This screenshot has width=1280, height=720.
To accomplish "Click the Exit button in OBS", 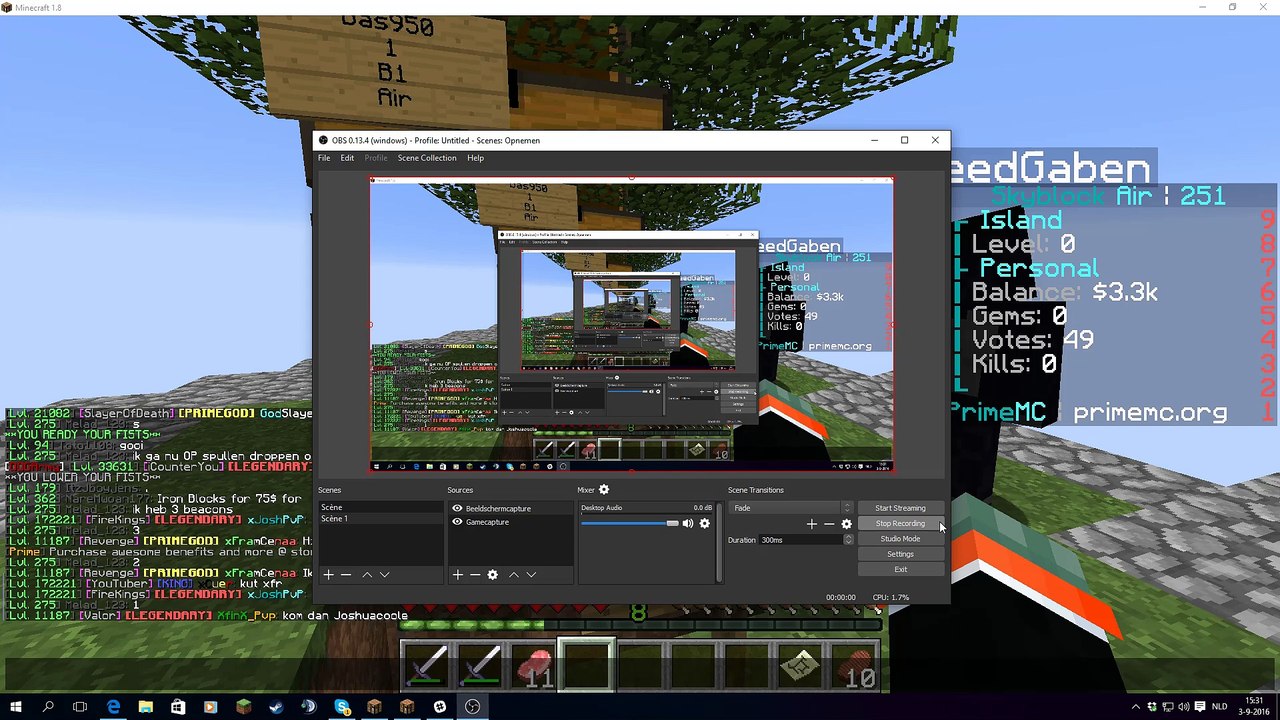I will tap(900, 570).
